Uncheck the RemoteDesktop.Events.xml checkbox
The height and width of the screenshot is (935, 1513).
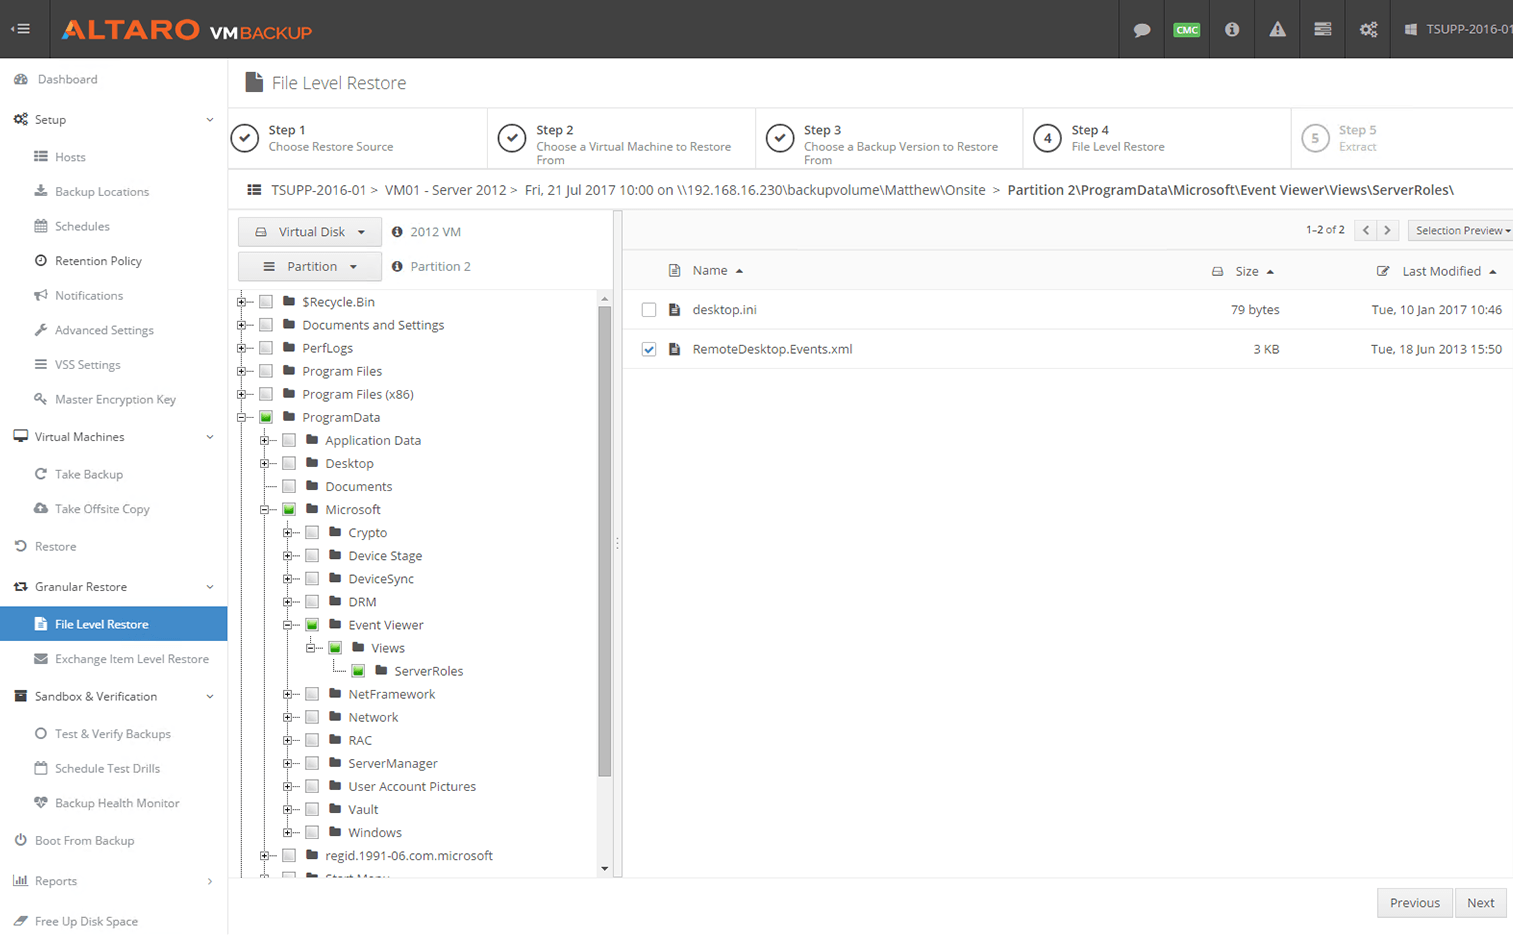coord(649,349)
